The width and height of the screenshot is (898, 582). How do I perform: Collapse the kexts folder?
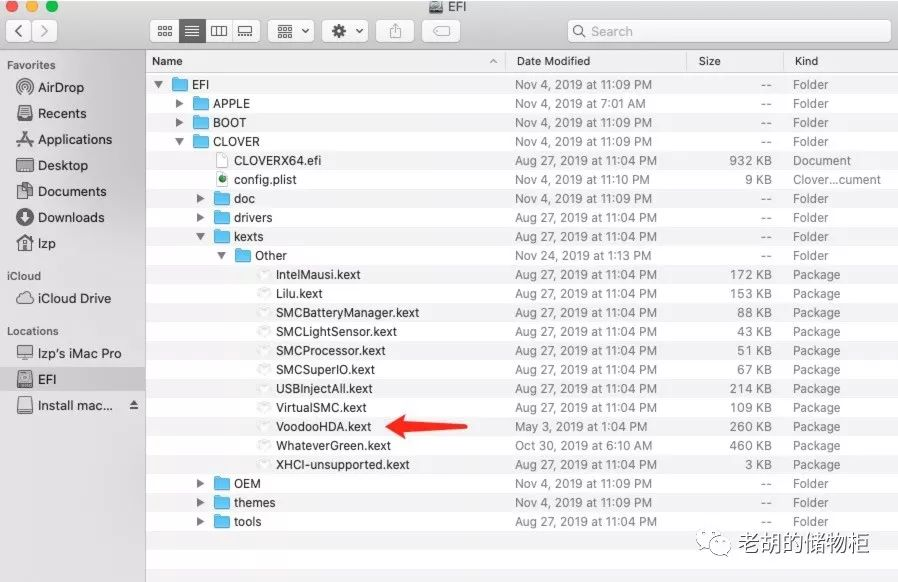pyautogui.click(x=200, y=237)
